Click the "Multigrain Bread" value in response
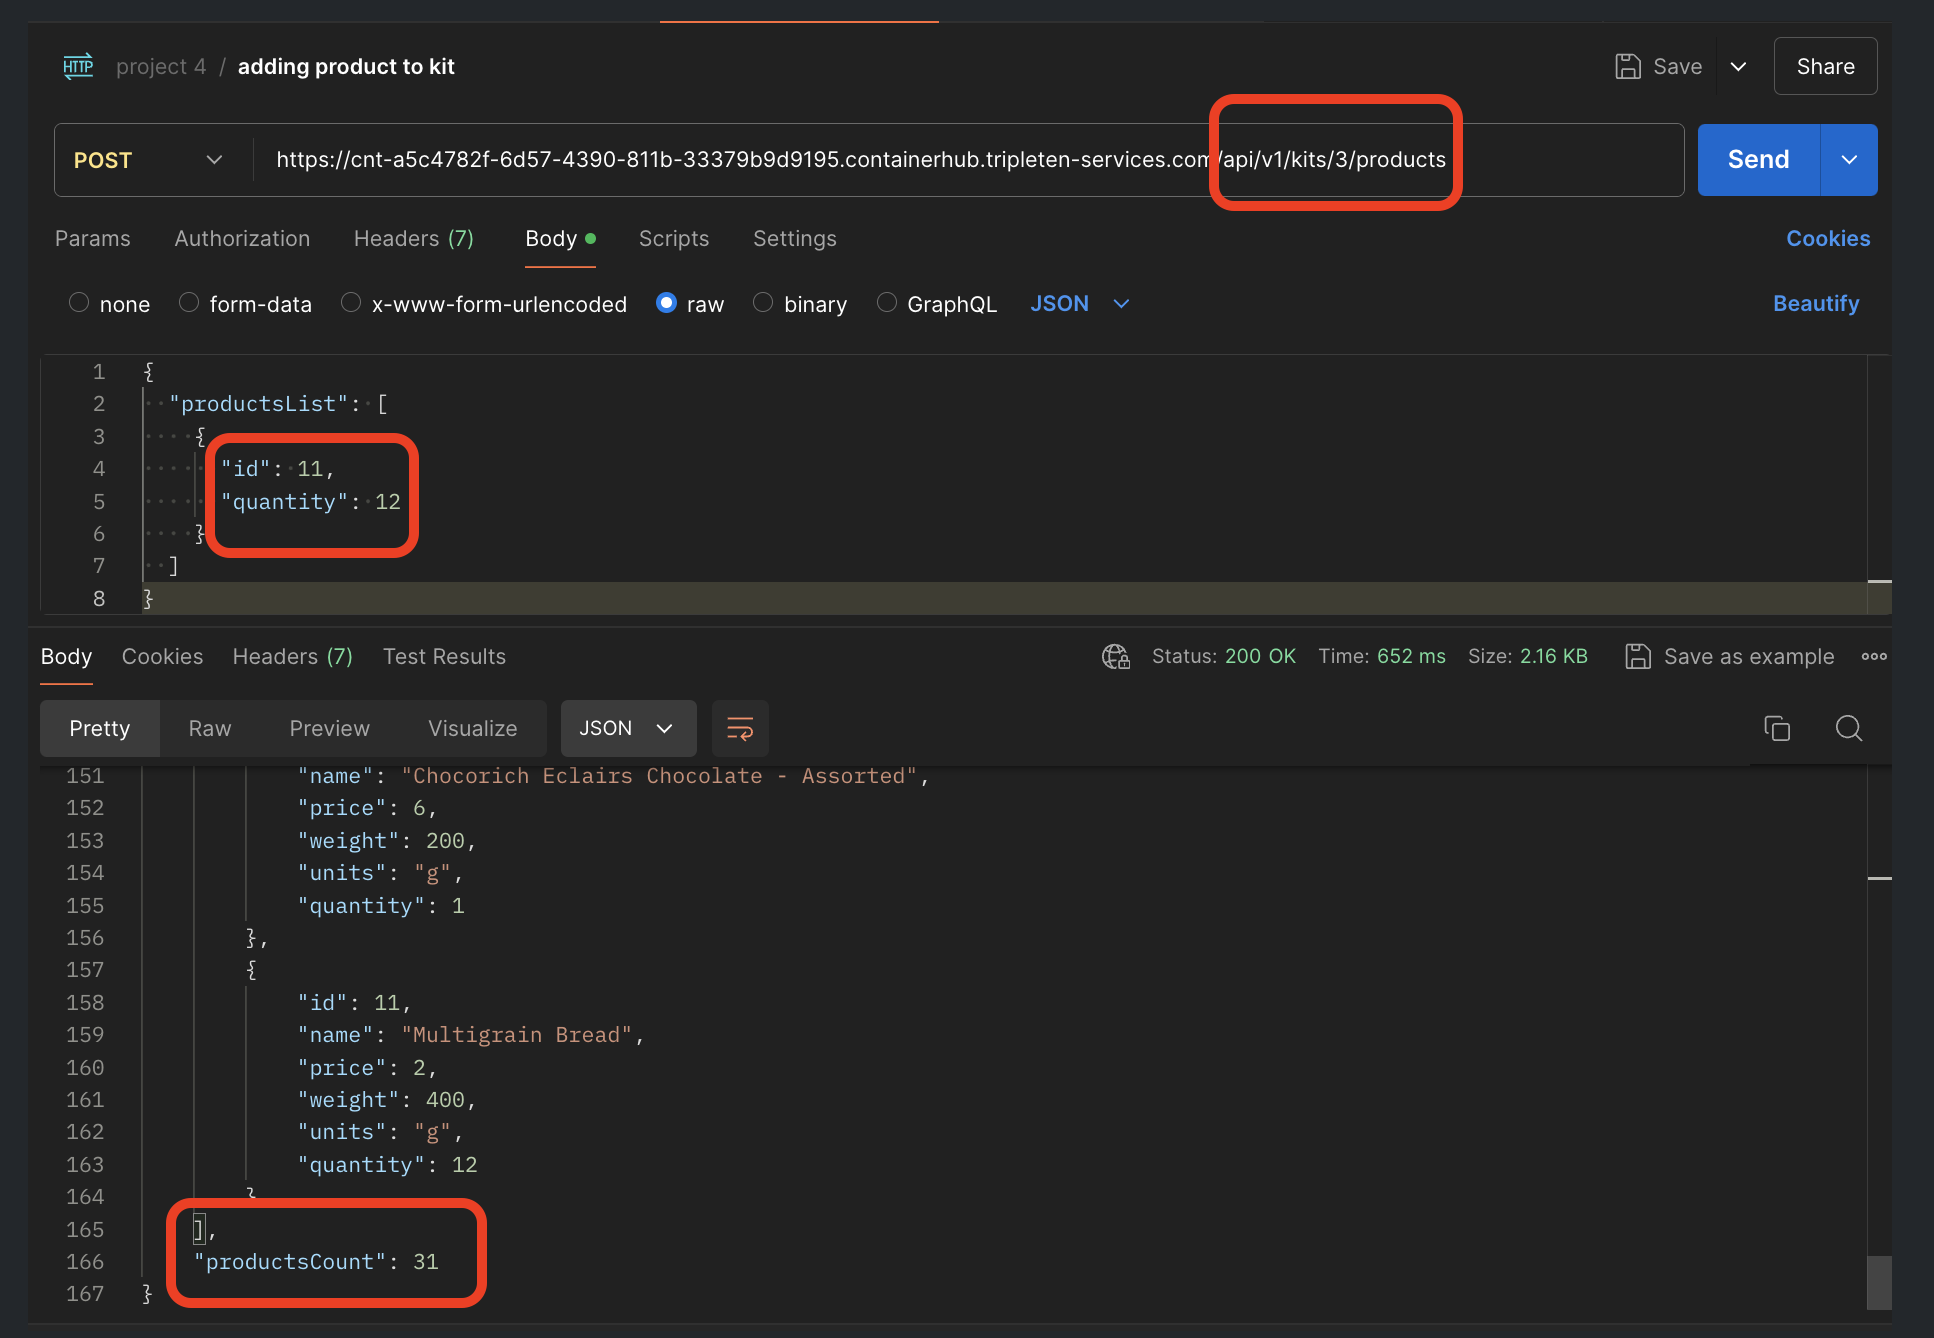This screenshot has width=1934, height=1338. coord(517,1035)
